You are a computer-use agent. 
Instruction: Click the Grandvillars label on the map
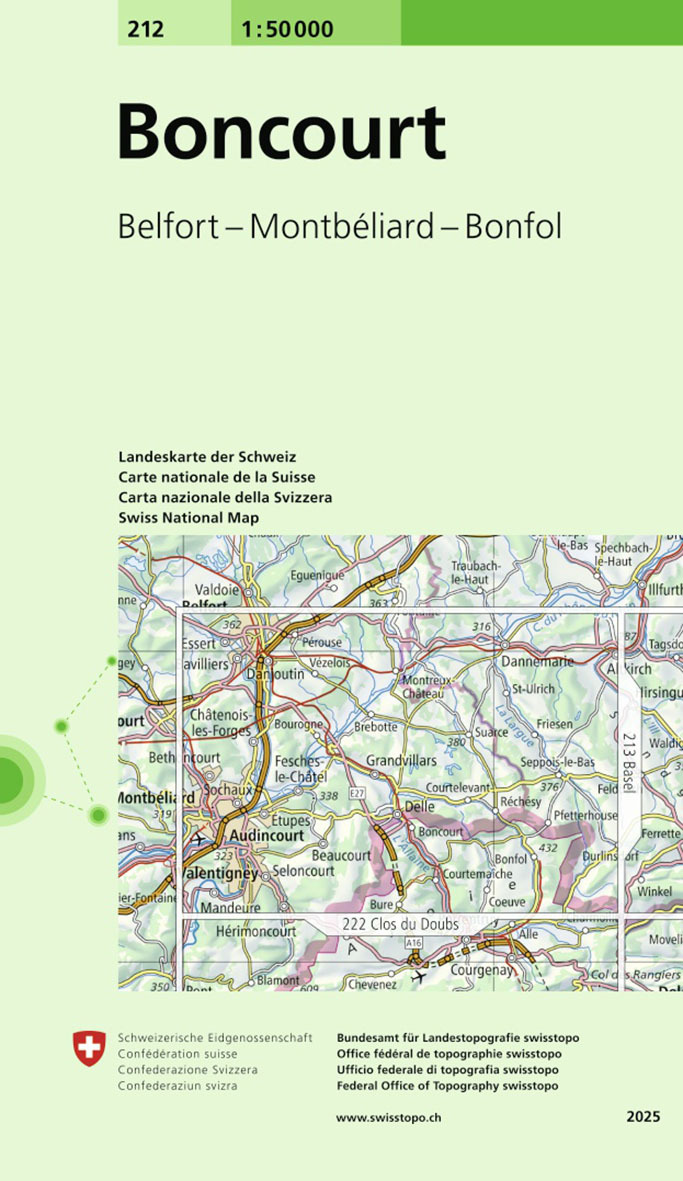401,761
